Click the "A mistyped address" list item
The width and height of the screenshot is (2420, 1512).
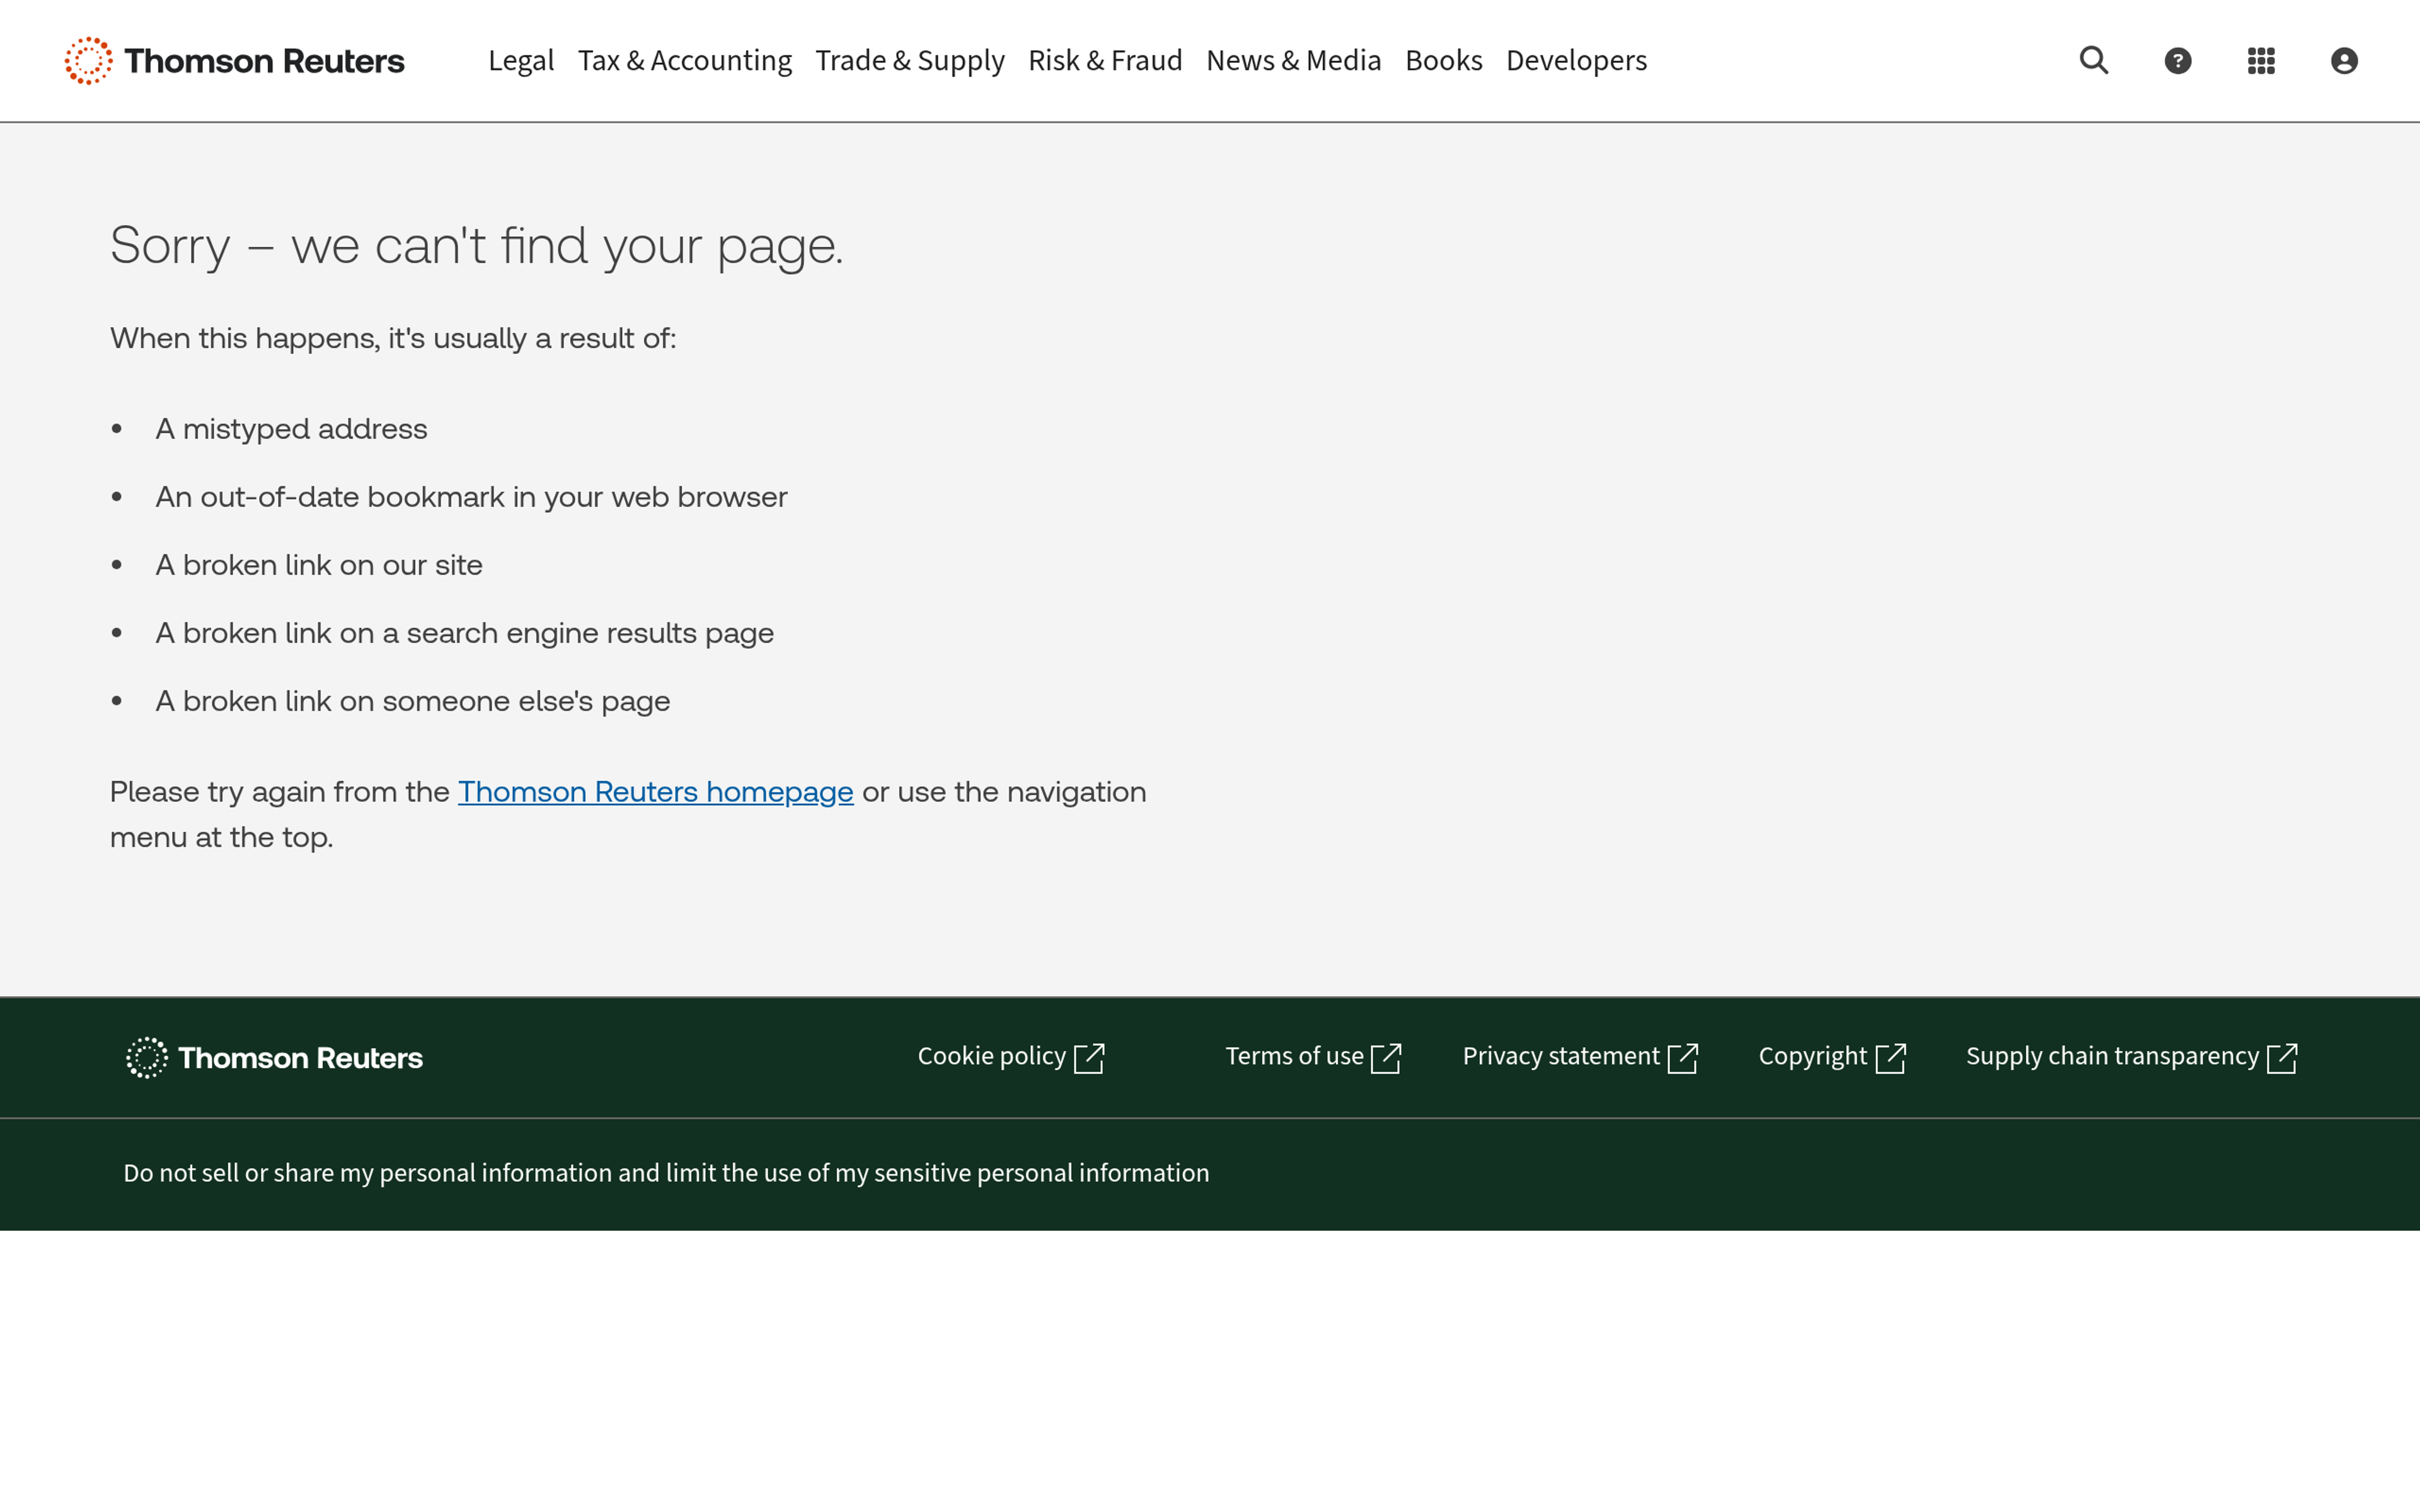[x=291, y=429]
